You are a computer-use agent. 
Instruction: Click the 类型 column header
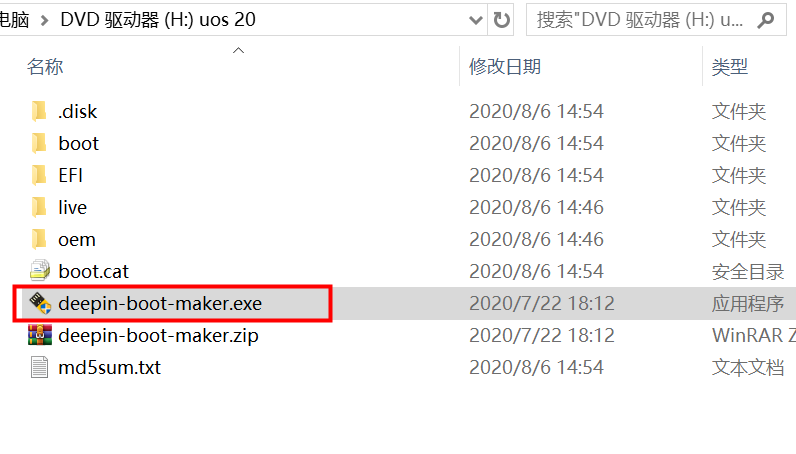click(729, 67)
